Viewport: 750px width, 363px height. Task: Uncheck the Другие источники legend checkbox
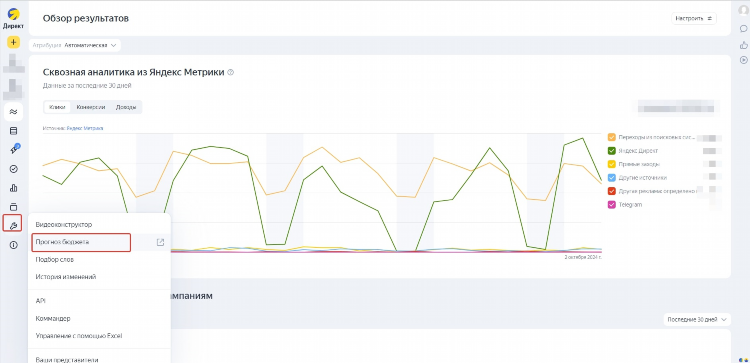pos(611,178)
